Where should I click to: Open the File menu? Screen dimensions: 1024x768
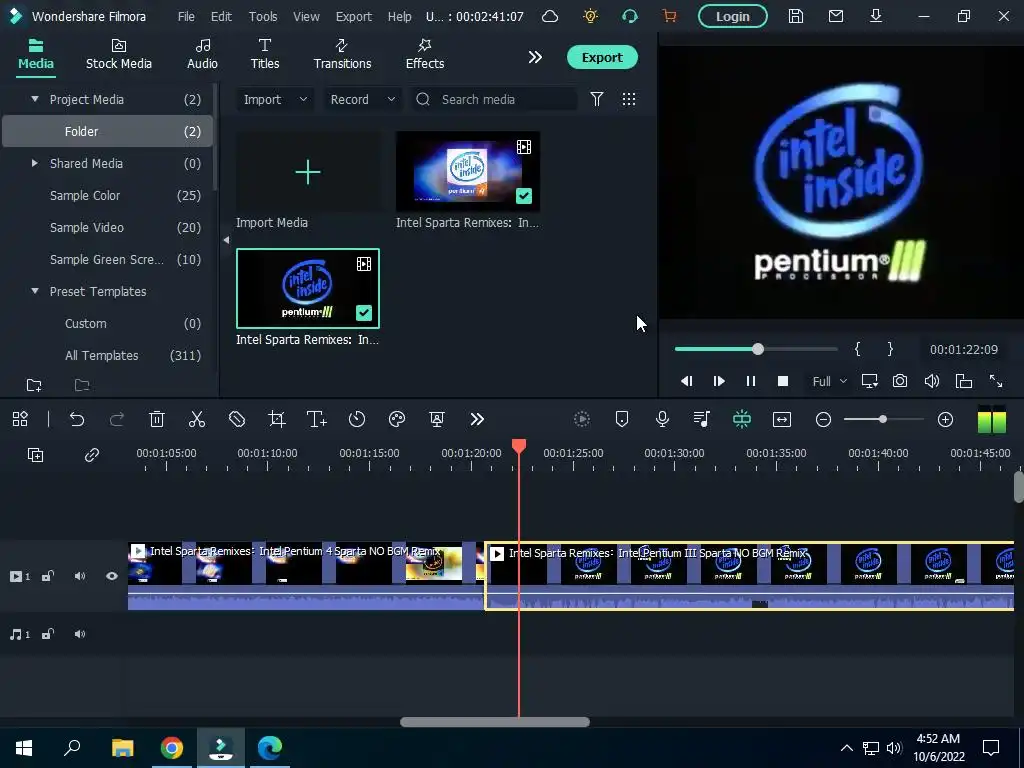pos(186,16)
